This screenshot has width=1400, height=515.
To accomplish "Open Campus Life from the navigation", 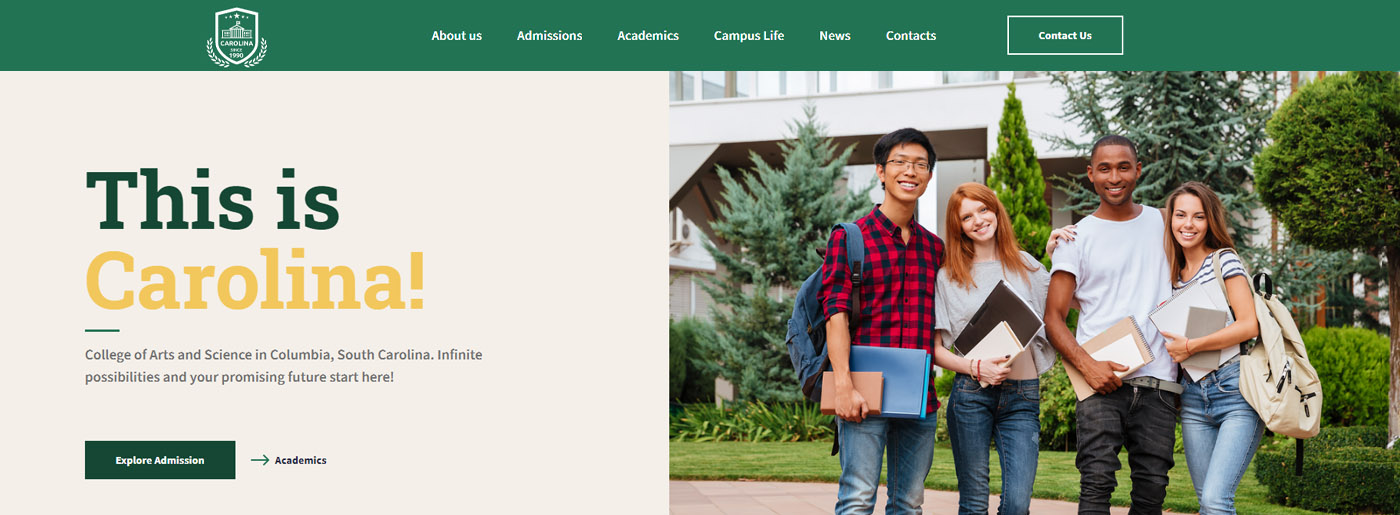I will click(748, 36).
